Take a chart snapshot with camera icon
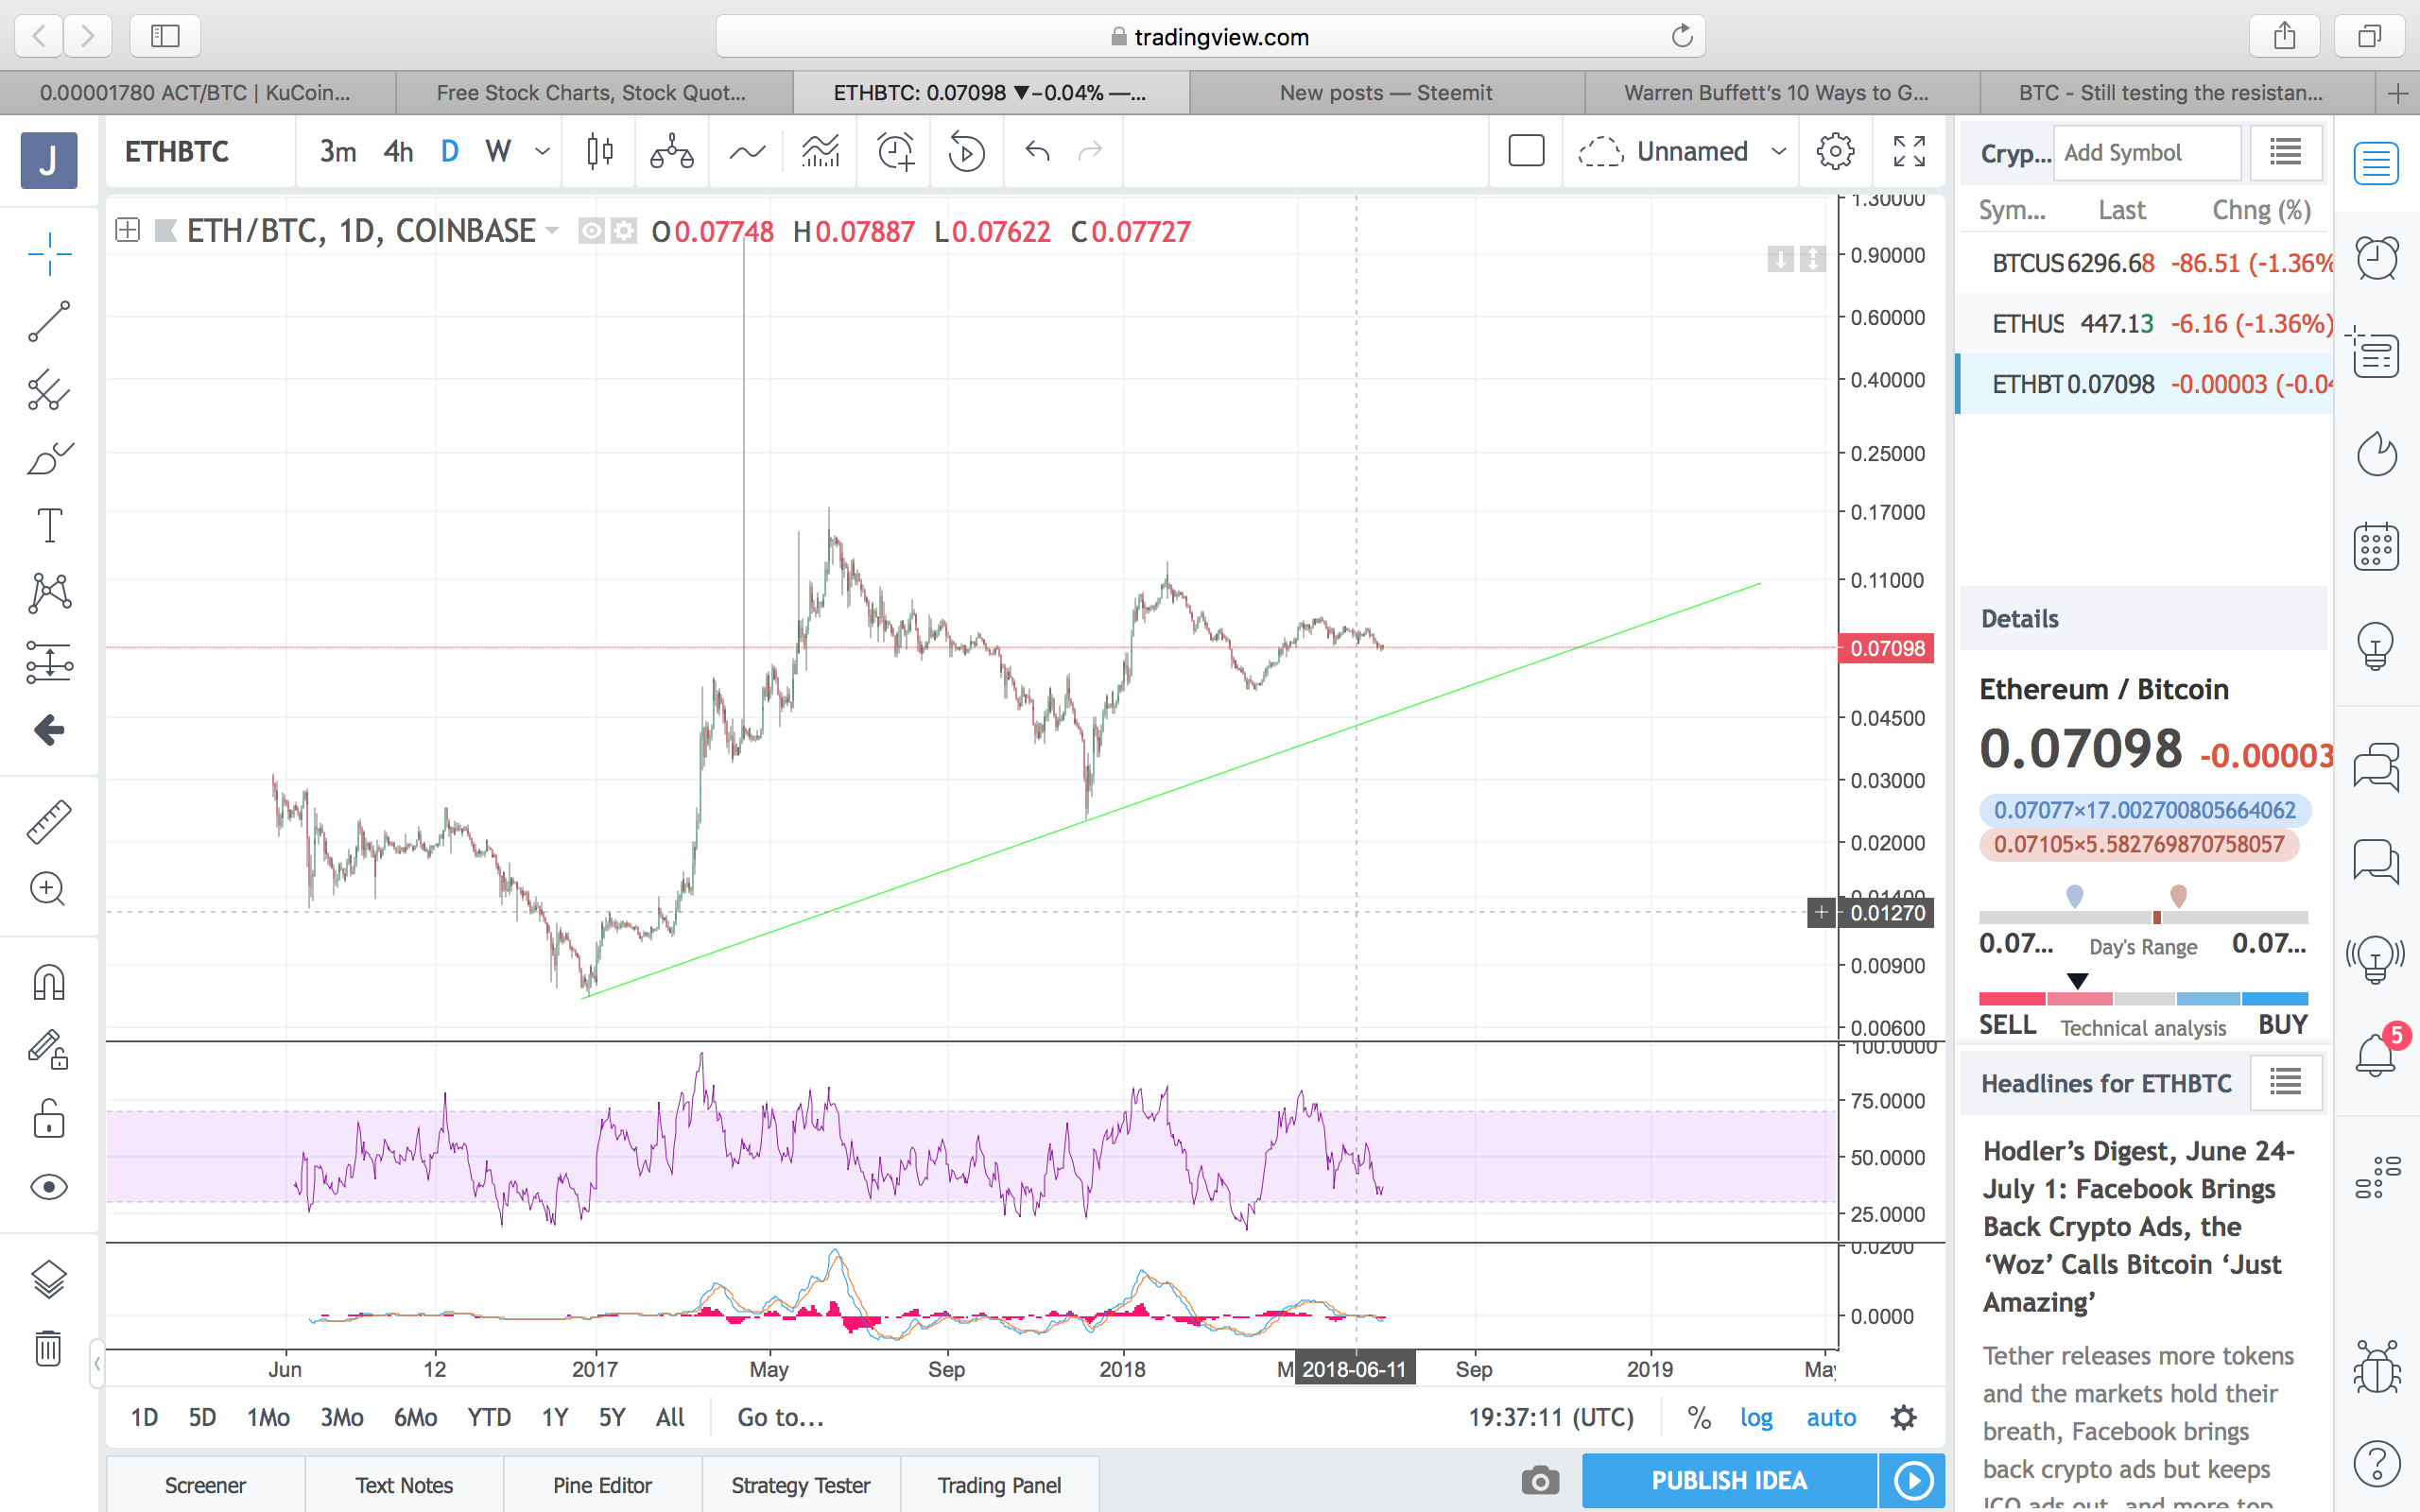This screenshot has width=2420, height=1512. 1540,1481
